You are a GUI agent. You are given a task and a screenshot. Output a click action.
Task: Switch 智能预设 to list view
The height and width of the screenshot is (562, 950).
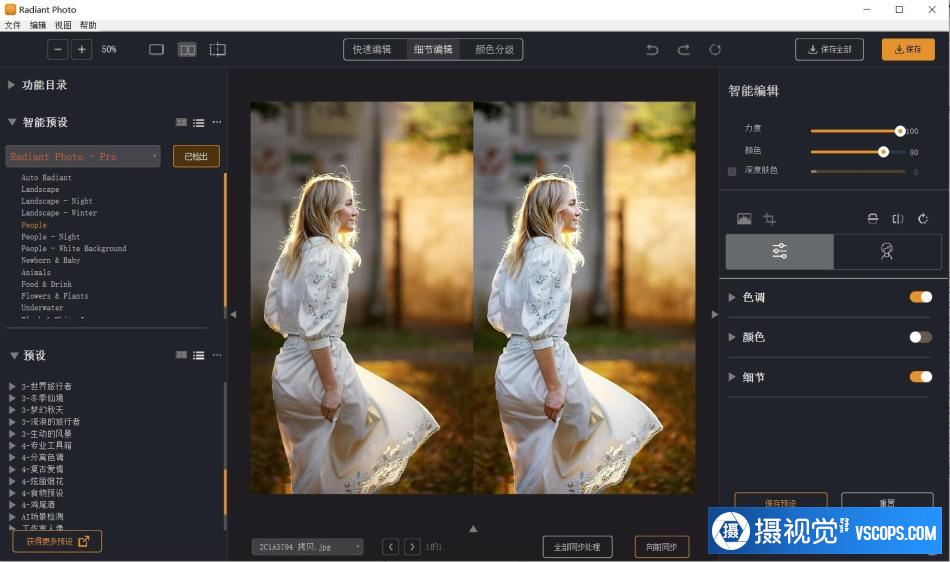199,122
